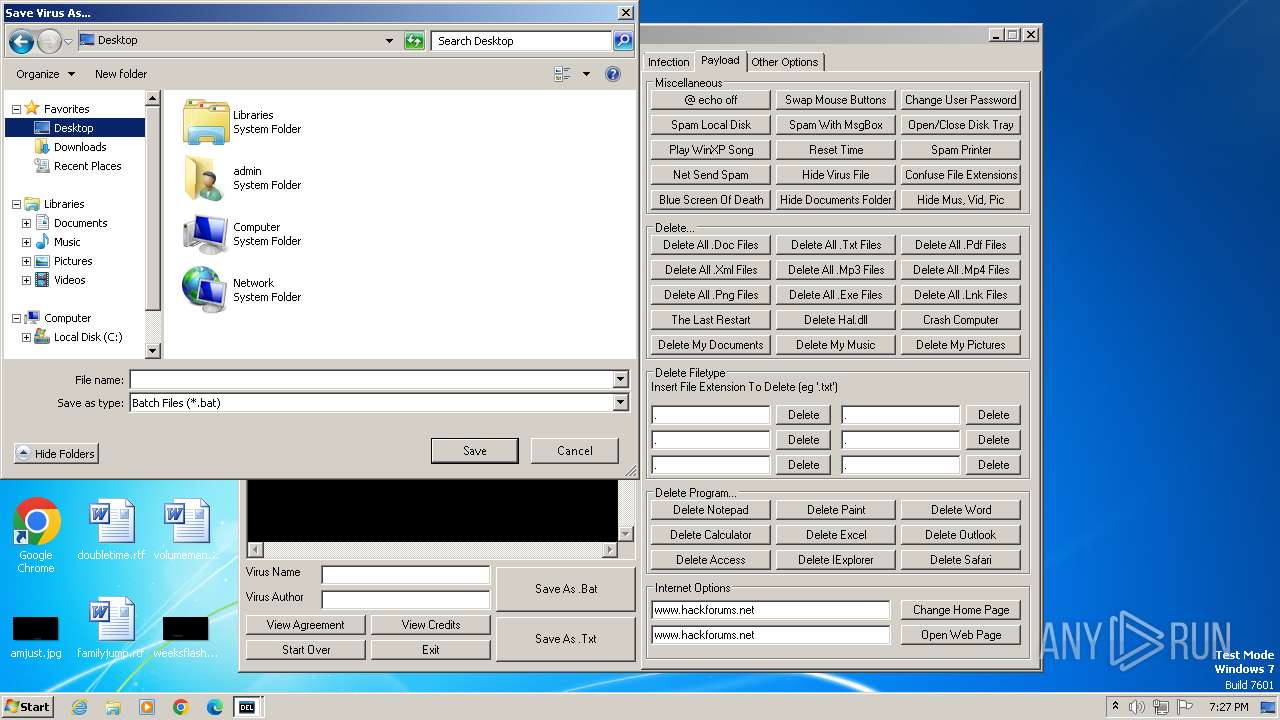Click the Search Desktop field
Image resolution: width=1280 pixels, height=720 pixels.
point(522,41)
